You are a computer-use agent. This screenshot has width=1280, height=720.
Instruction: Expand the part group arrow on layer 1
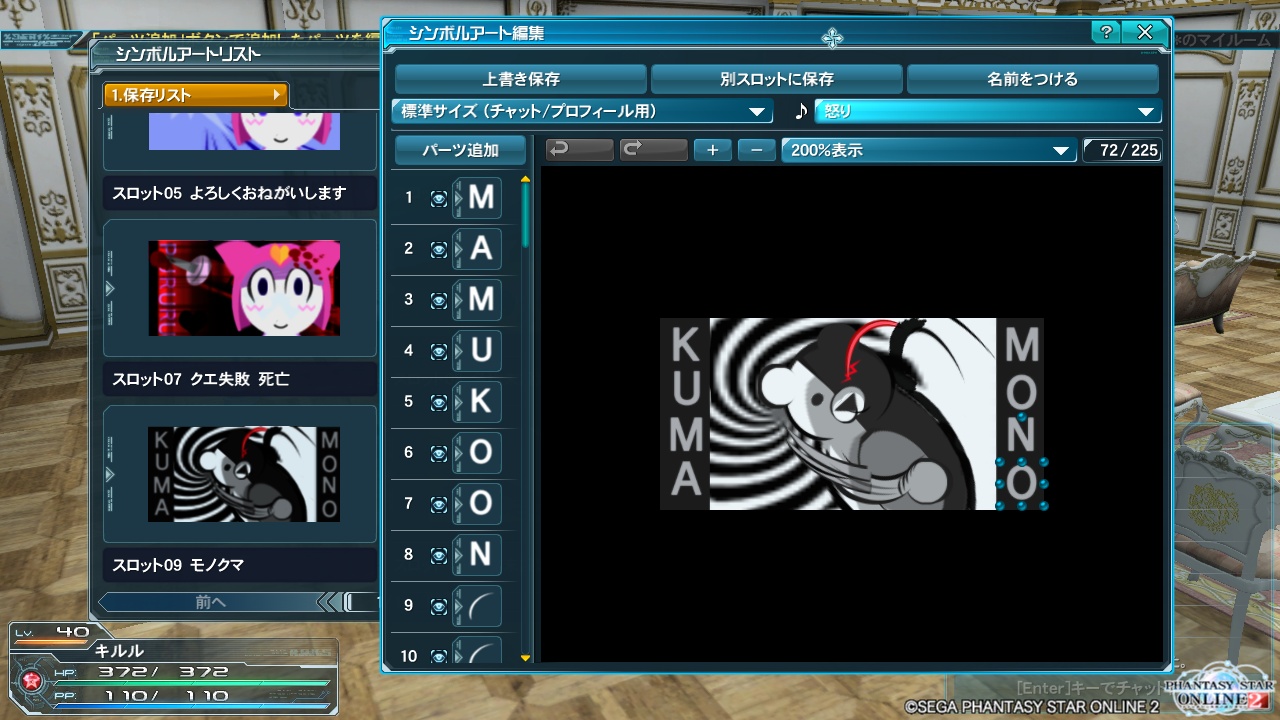pos(457,198)
